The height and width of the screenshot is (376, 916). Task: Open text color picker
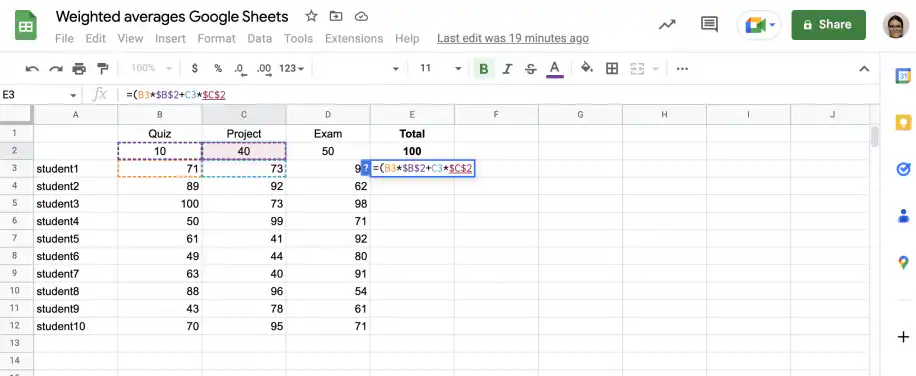[554, 69]
